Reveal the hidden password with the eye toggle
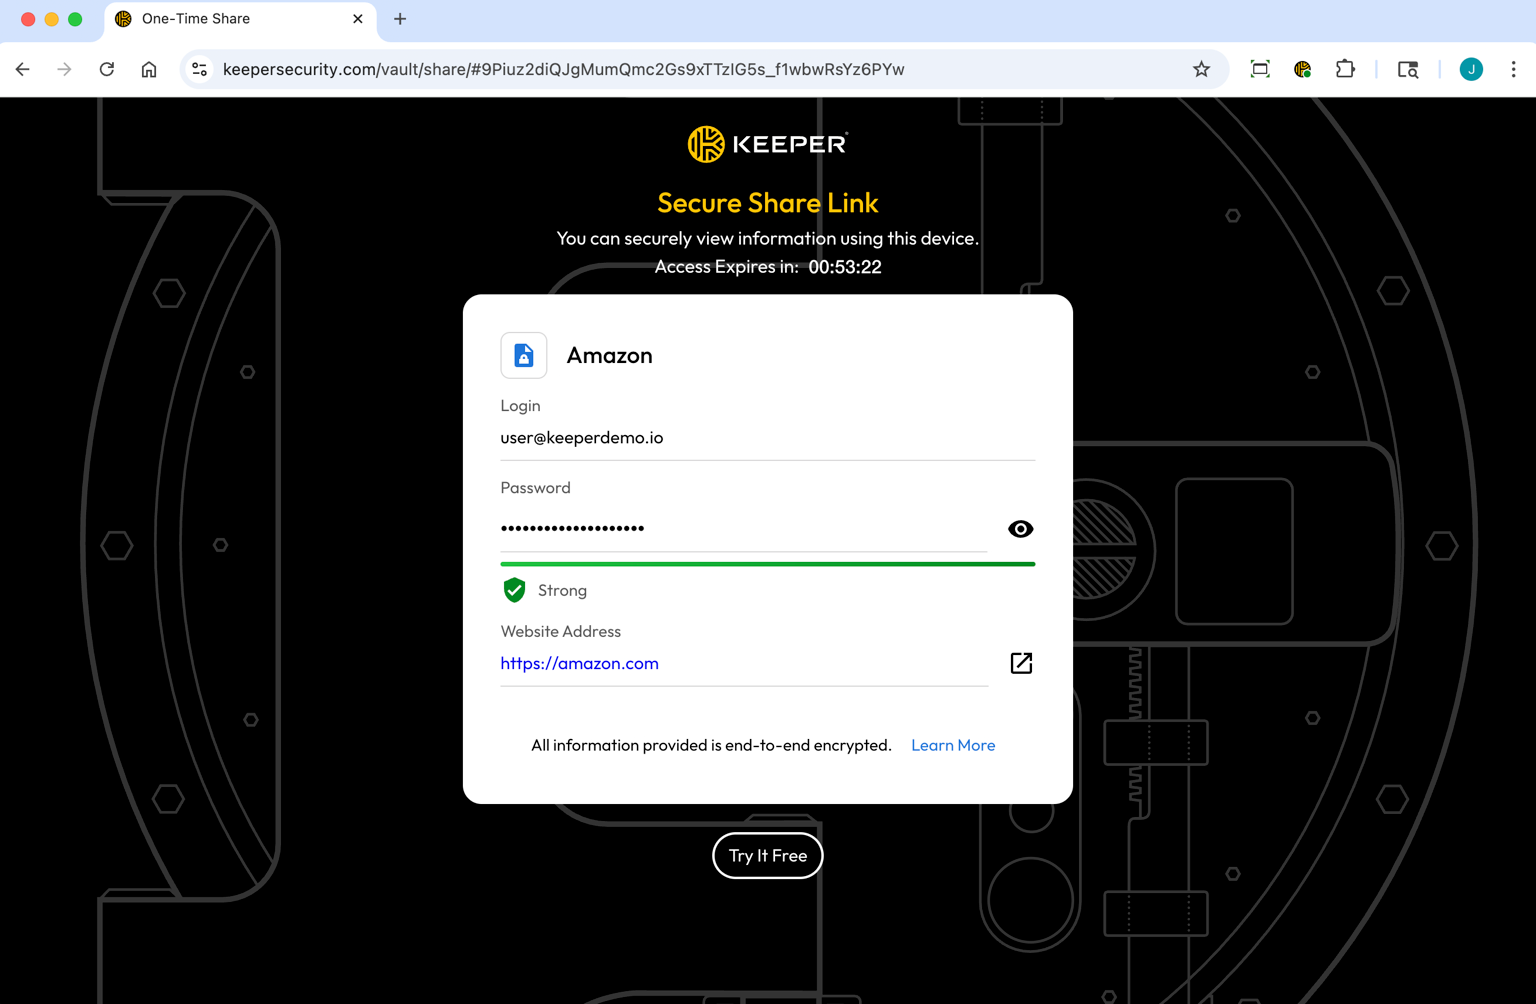 pos(1020,528)
